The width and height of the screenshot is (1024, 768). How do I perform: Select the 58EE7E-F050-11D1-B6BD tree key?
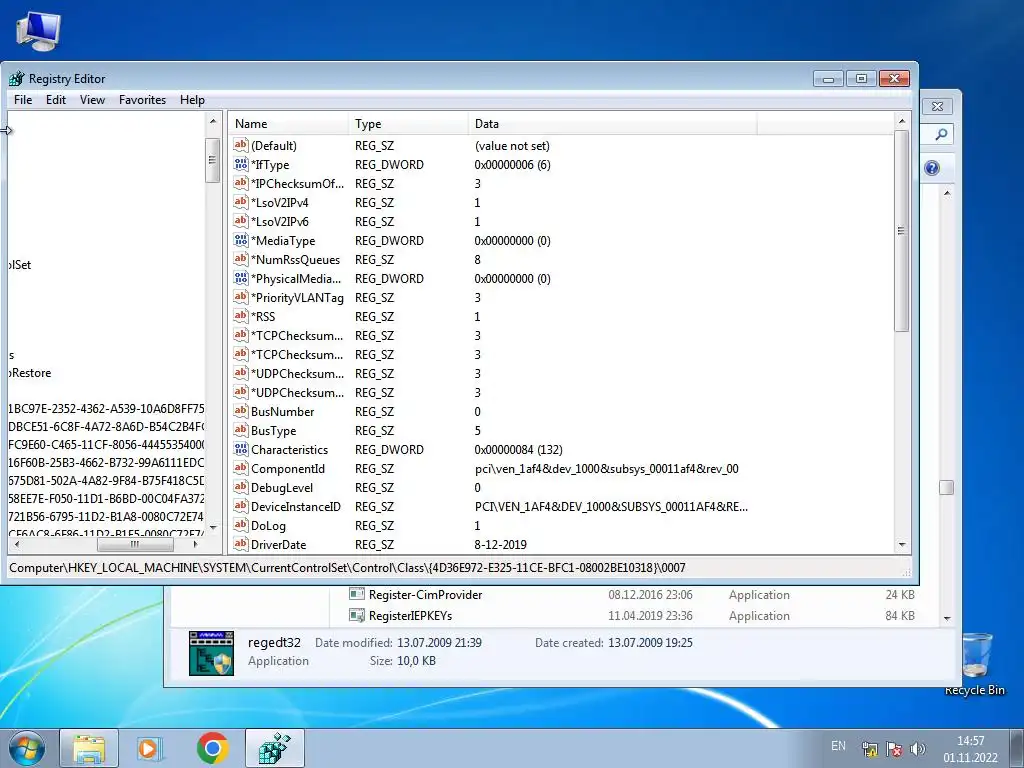[106, 498]
